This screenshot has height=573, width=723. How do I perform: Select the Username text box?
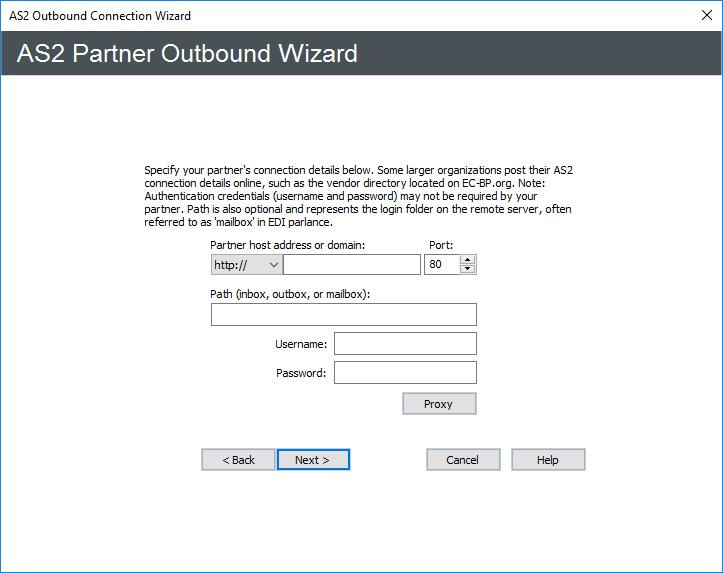click(405, 344)
